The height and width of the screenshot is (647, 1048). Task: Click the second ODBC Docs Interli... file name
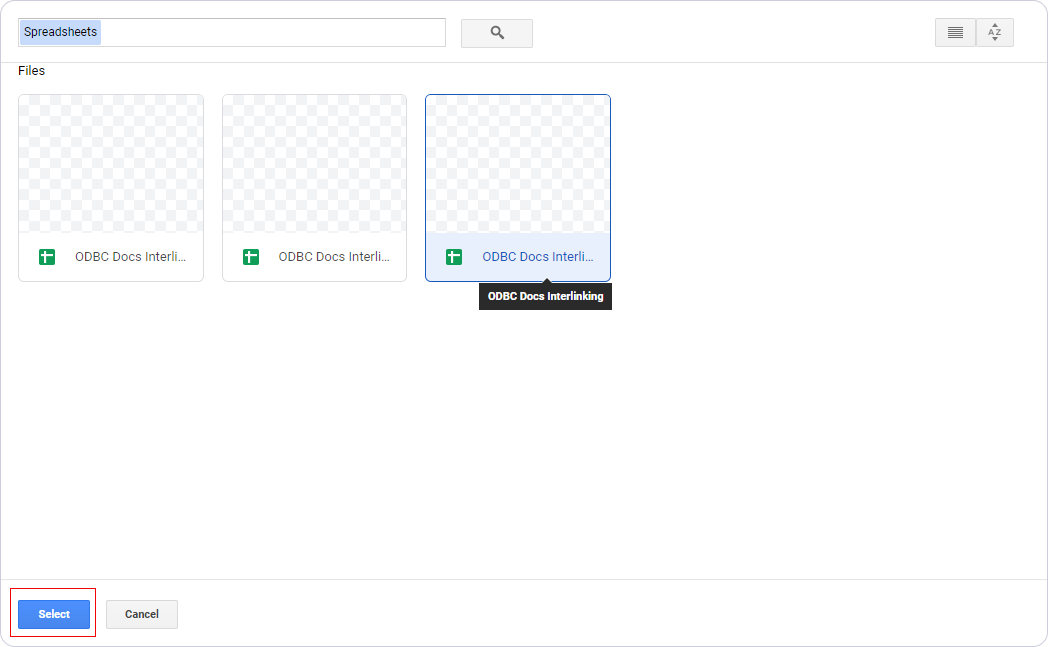[x=334, y=257]
